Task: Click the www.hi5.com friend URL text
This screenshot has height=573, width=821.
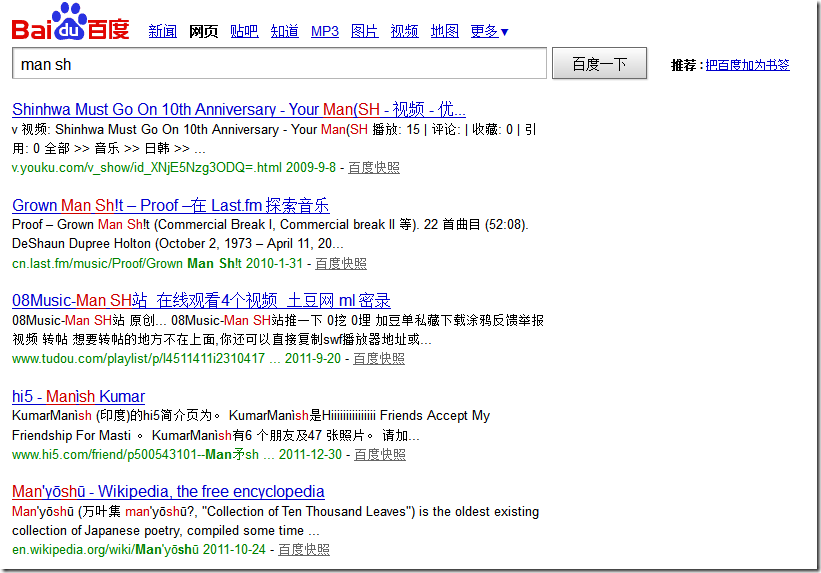Action: coord(136,455)
